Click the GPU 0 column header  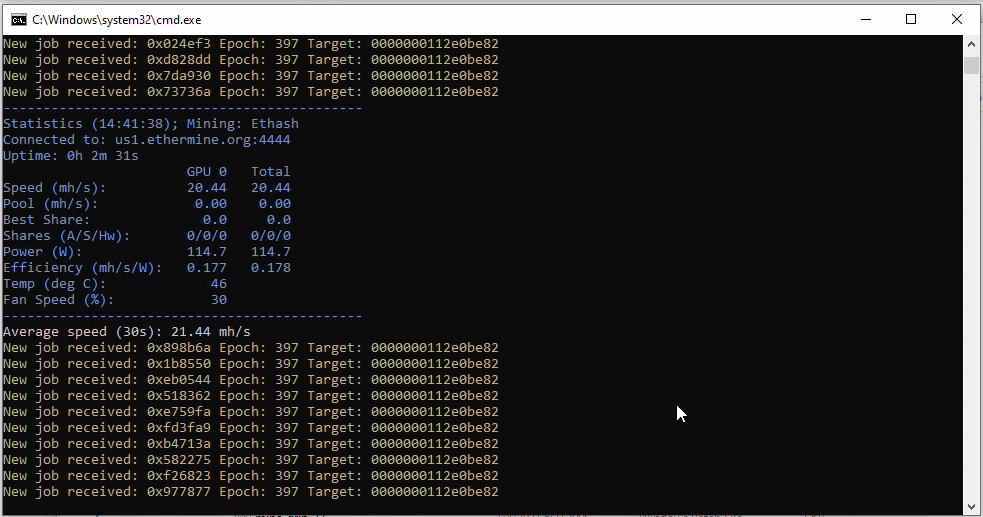(x=206, y=172)
